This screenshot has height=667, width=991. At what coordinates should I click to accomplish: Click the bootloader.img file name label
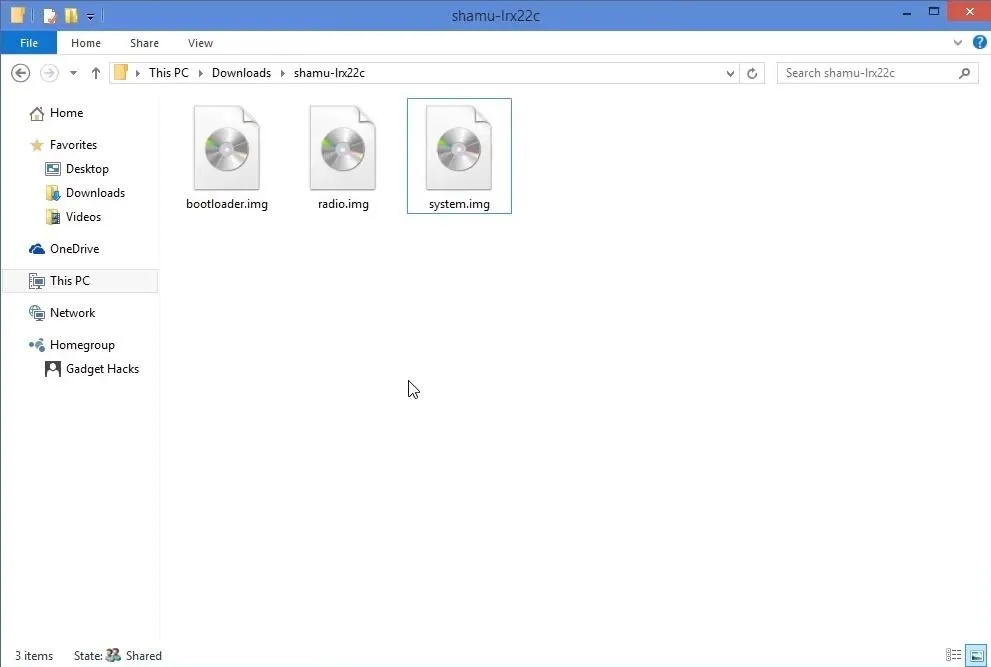click(226, 204)
